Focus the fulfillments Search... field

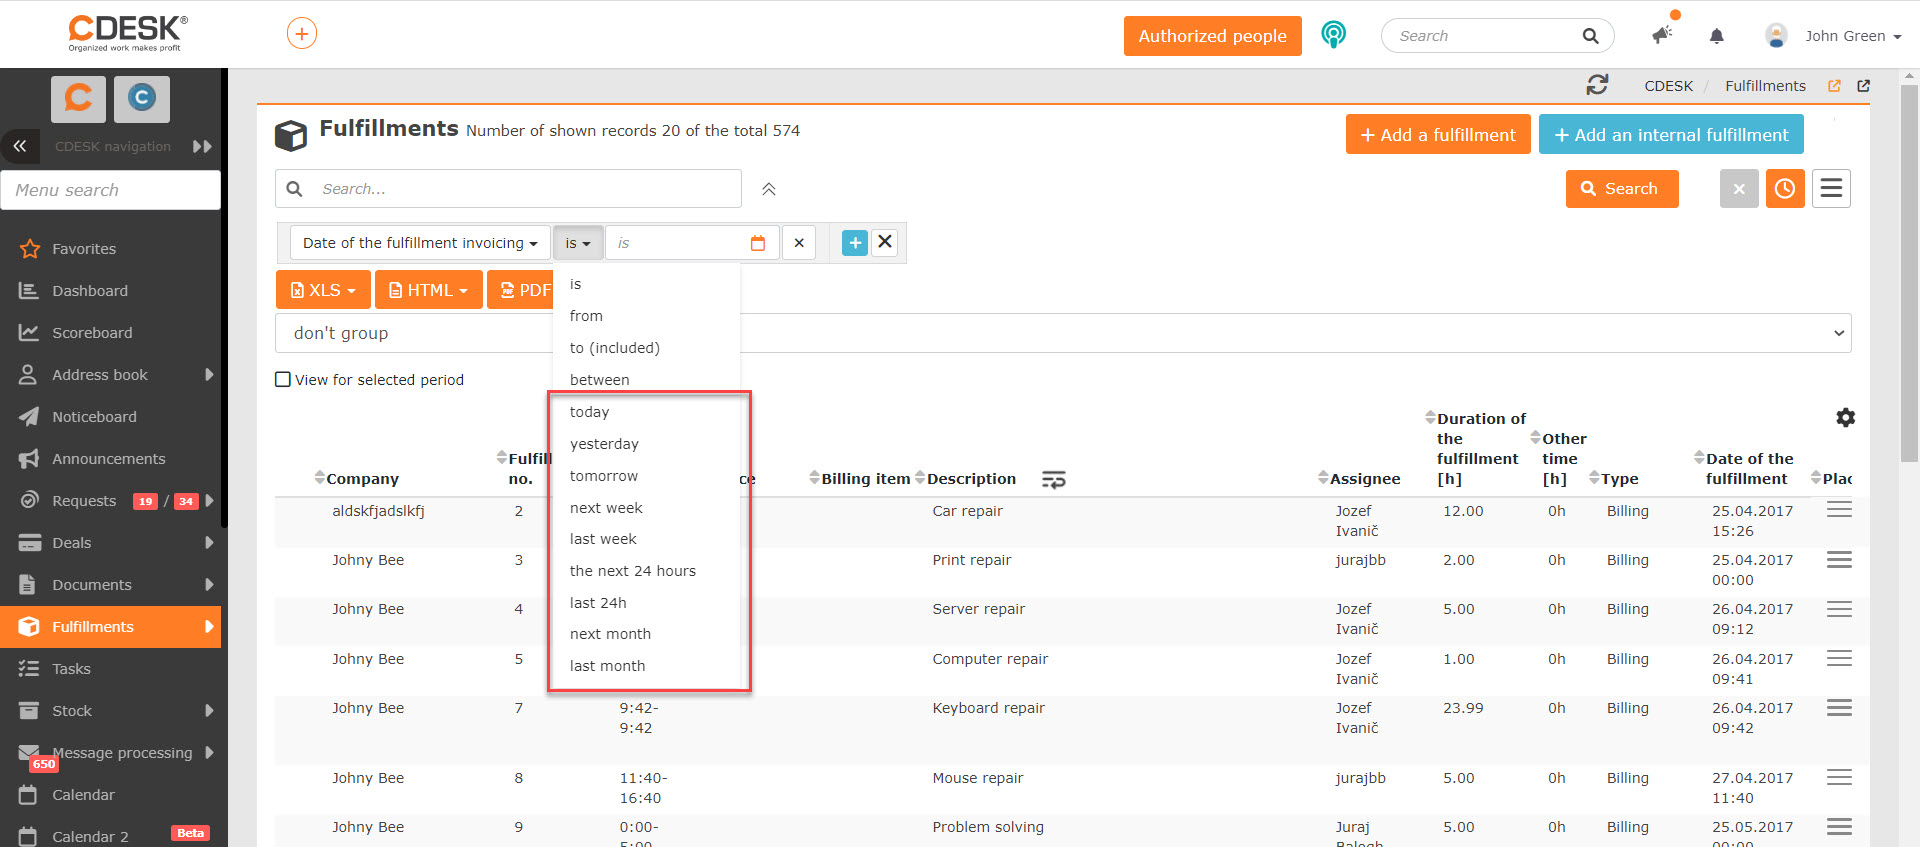(x=508, y=189)
